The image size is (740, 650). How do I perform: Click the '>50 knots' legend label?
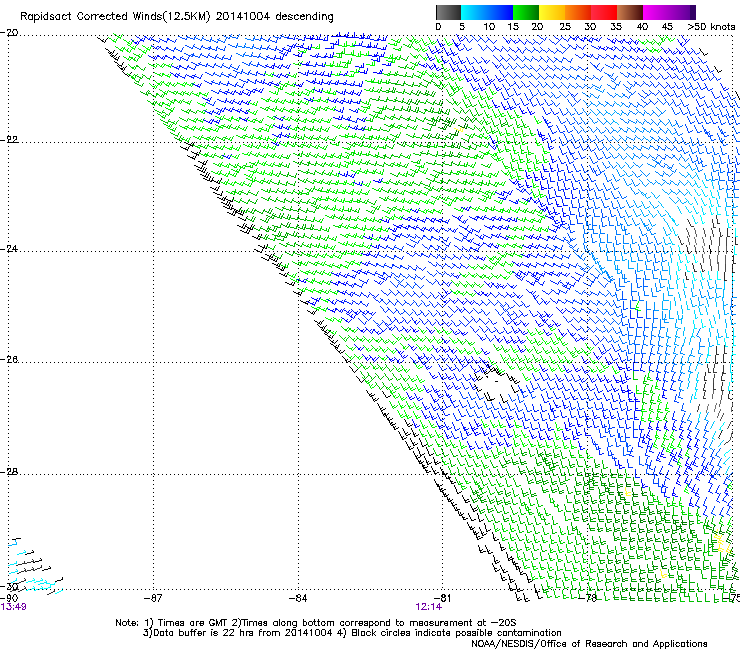point(711,27)
